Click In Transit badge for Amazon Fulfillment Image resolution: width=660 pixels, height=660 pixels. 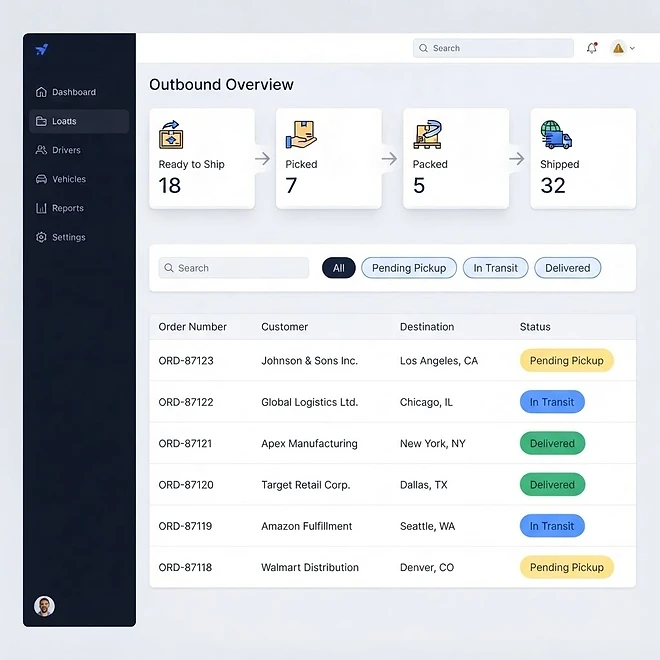coord(552,526)
